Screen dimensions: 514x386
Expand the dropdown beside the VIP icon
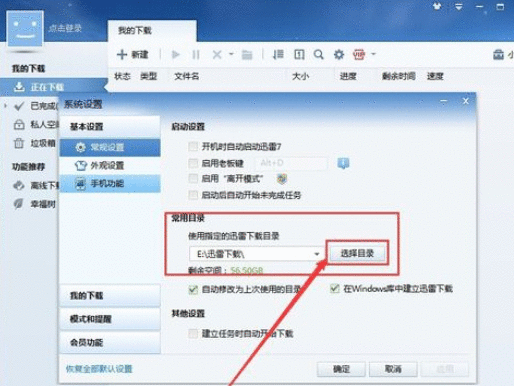373,54
